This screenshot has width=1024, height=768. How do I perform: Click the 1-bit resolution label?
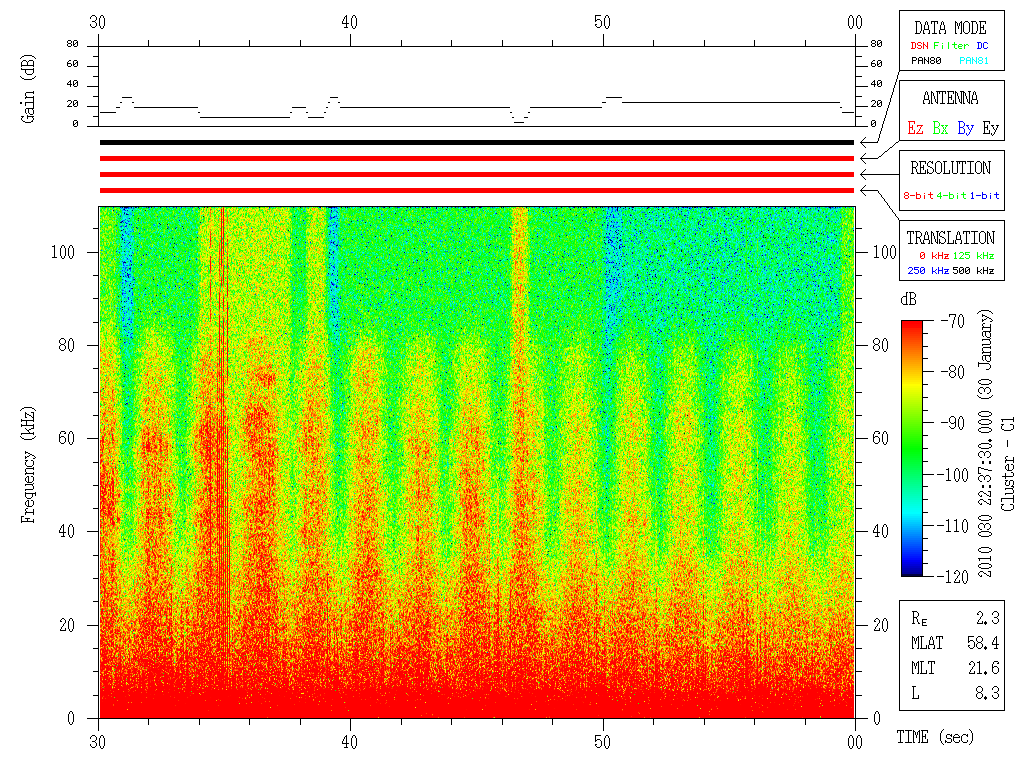(984, 195)
